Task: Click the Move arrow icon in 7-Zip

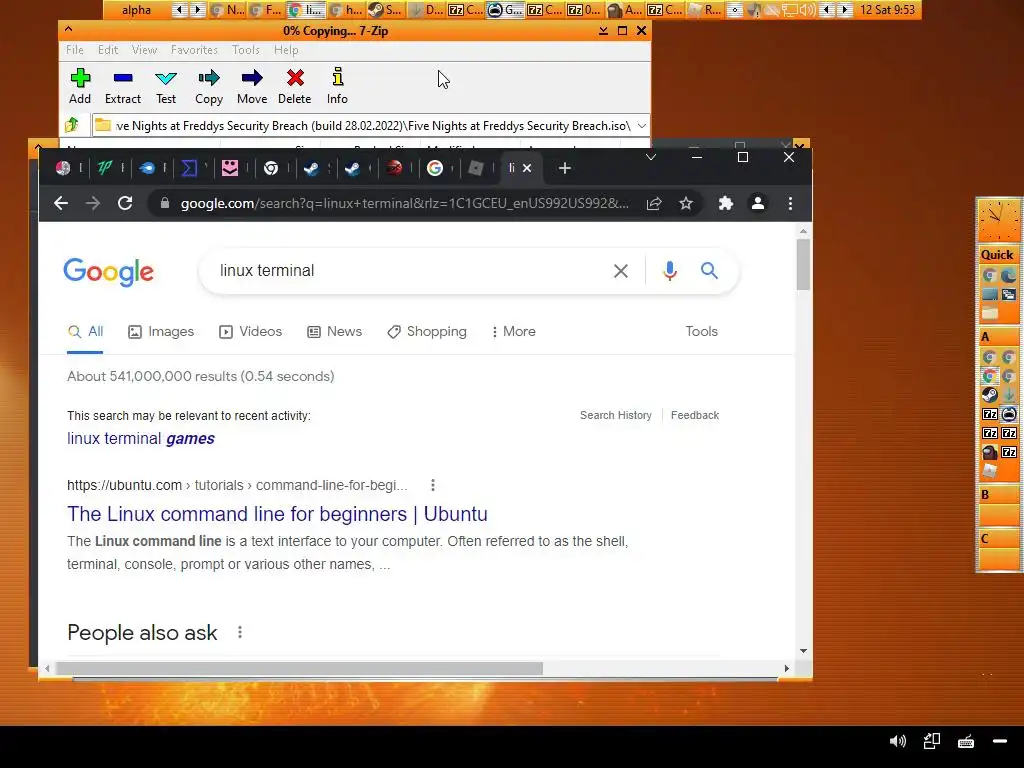Action: [x=252, y=86]
